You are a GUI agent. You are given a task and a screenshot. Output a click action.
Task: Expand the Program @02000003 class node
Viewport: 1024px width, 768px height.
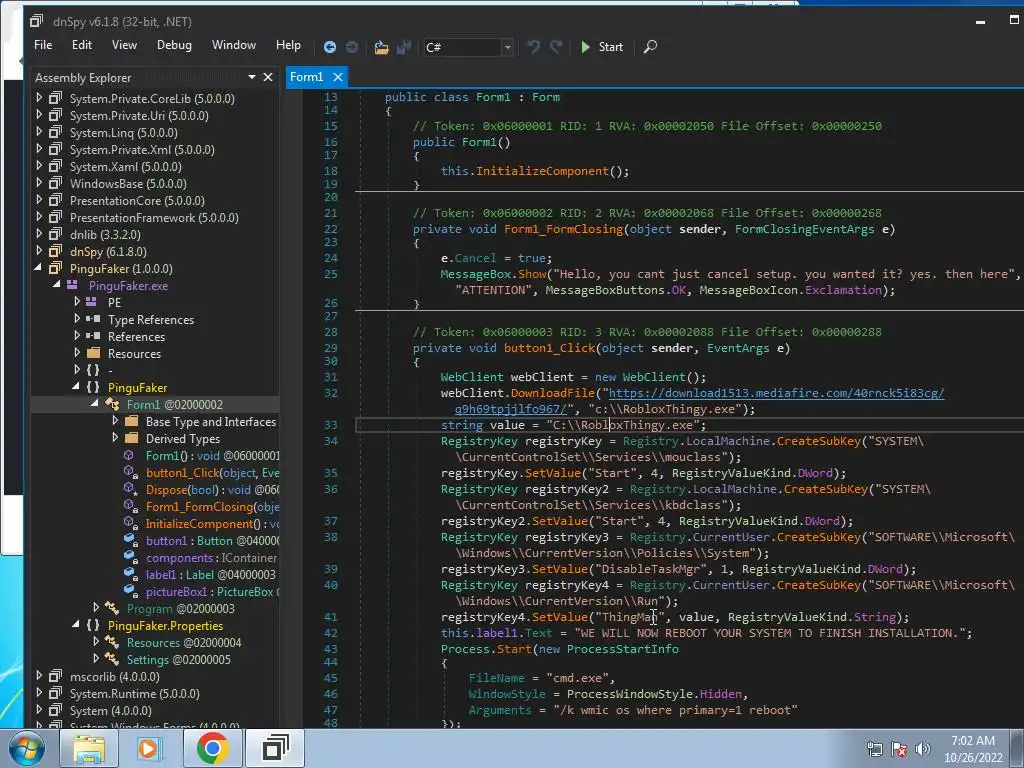pyautogui.click(x=96, y=608)
